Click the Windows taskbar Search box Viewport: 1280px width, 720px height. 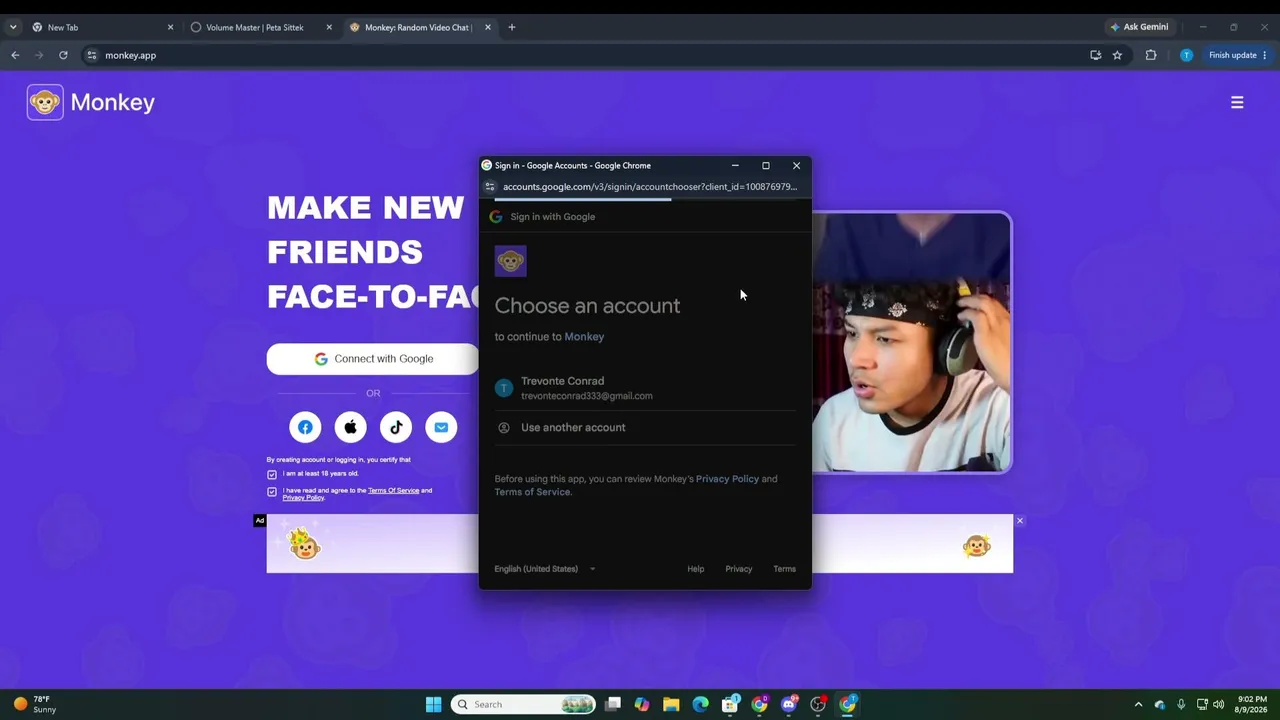point(523,704)
